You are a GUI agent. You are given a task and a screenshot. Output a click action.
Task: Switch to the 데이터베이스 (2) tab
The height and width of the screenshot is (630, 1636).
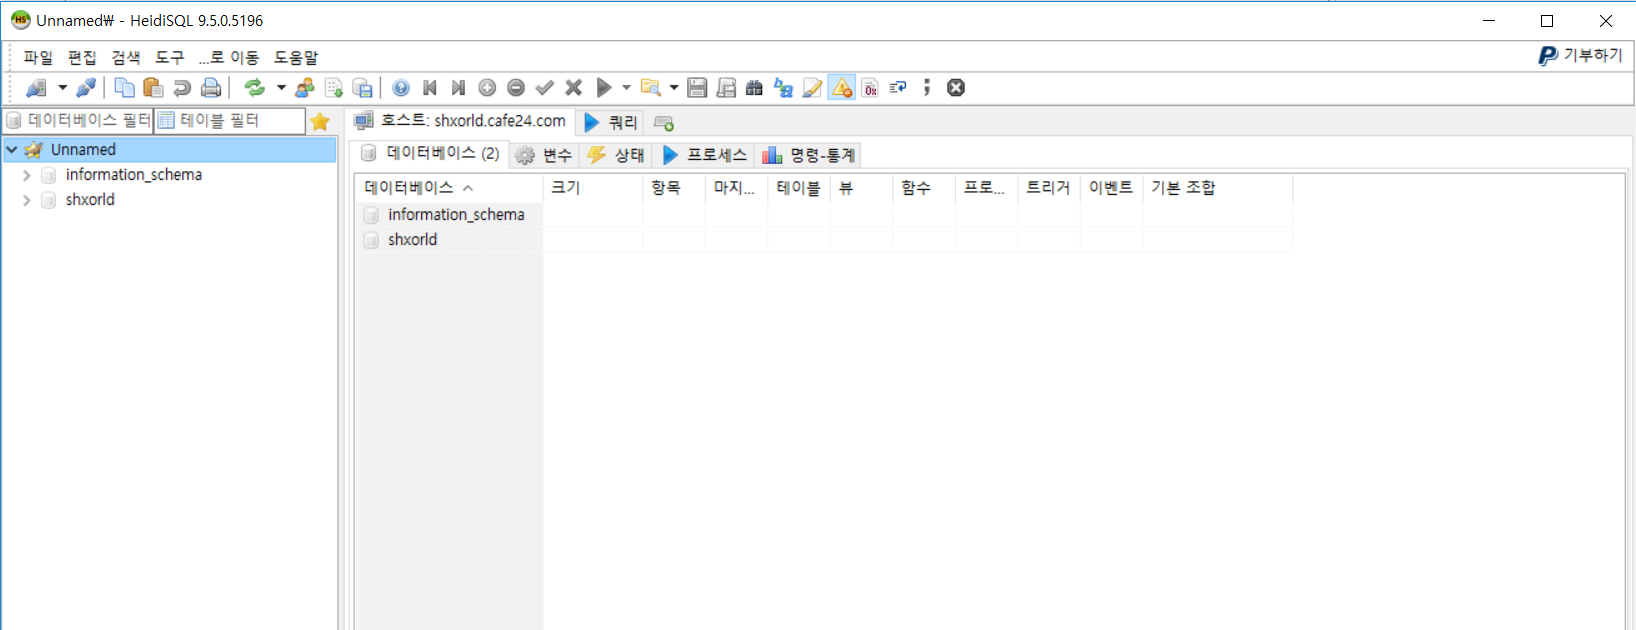pos(431,153)
